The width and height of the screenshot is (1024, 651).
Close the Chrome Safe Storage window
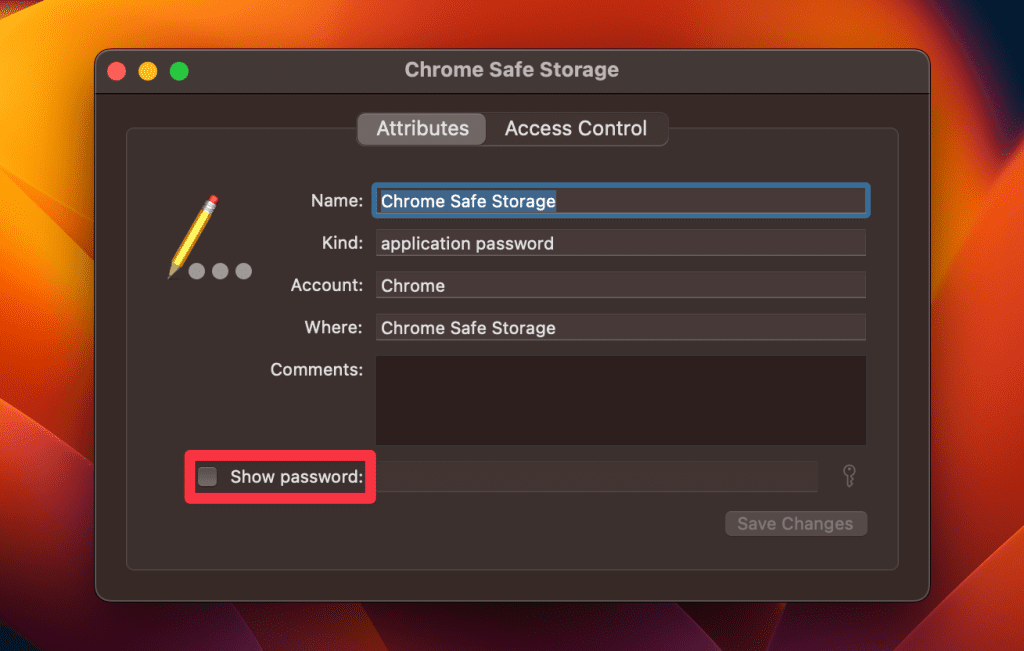117,71
